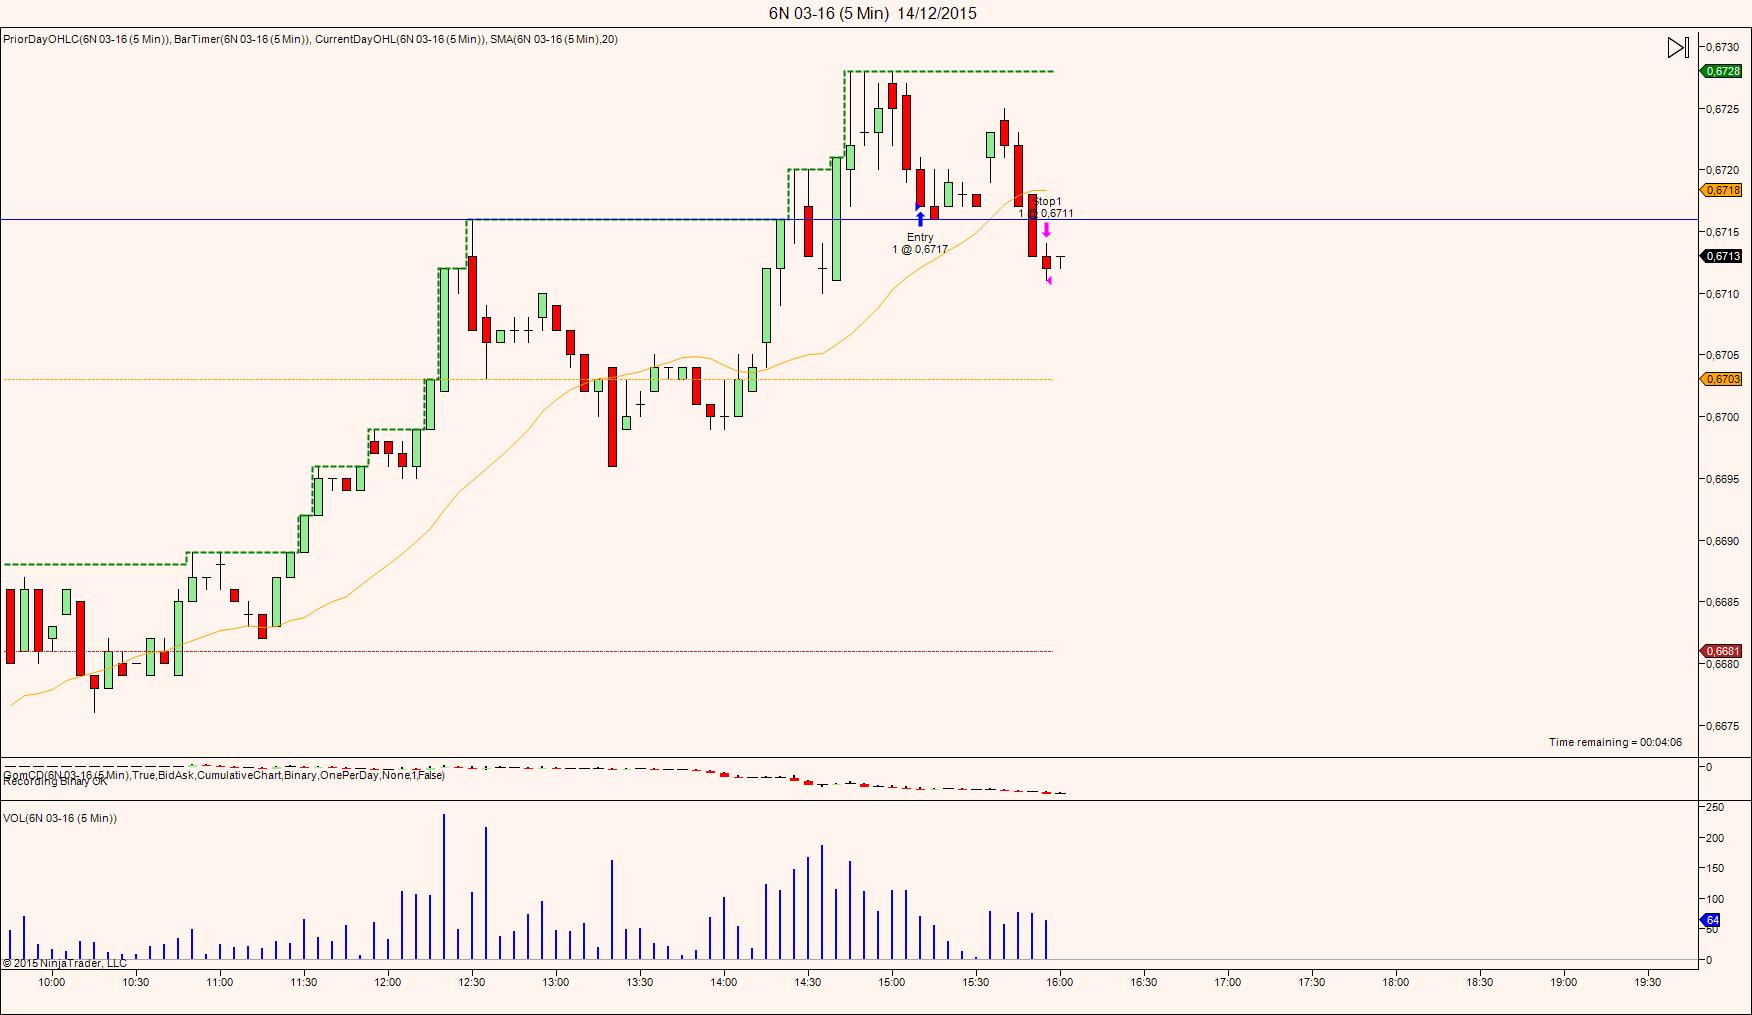Click the 12:30 time axis label

click(471, 982)
